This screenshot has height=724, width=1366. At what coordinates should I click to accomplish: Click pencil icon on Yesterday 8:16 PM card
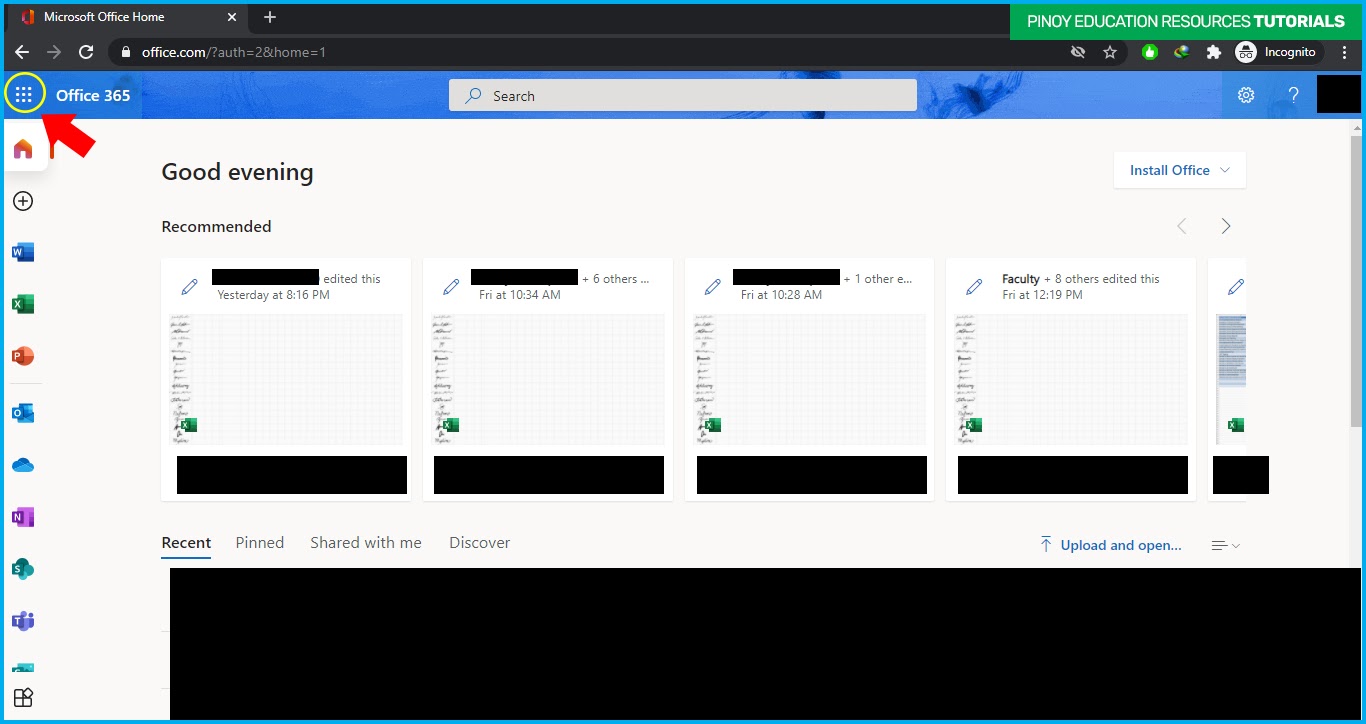point(189,287)
